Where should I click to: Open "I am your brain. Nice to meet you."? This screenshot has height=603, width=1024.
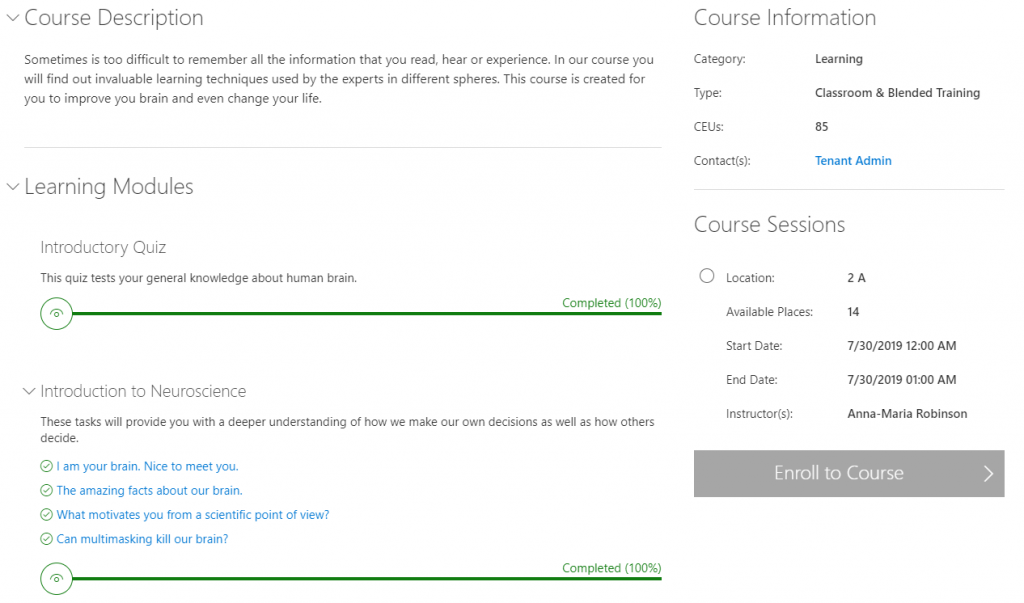[147, 466]
